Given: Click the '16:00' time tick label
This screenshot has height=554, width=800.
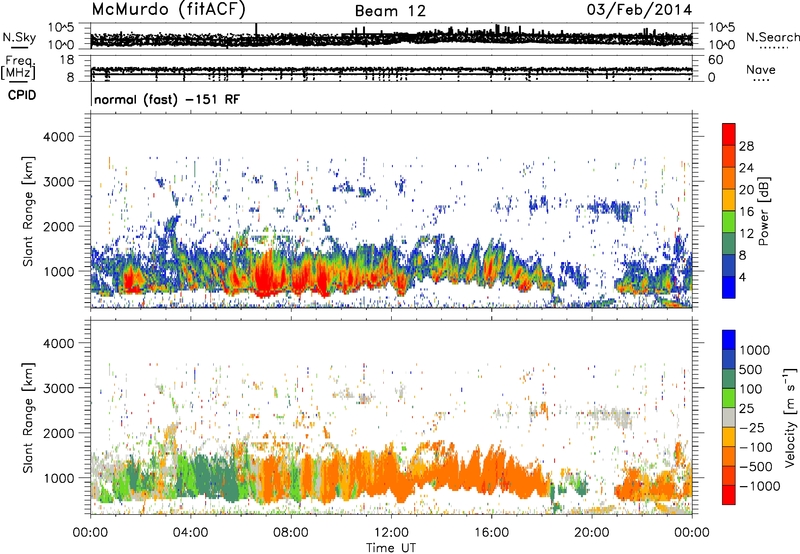Looking at the screenshot, I should 491,533.
